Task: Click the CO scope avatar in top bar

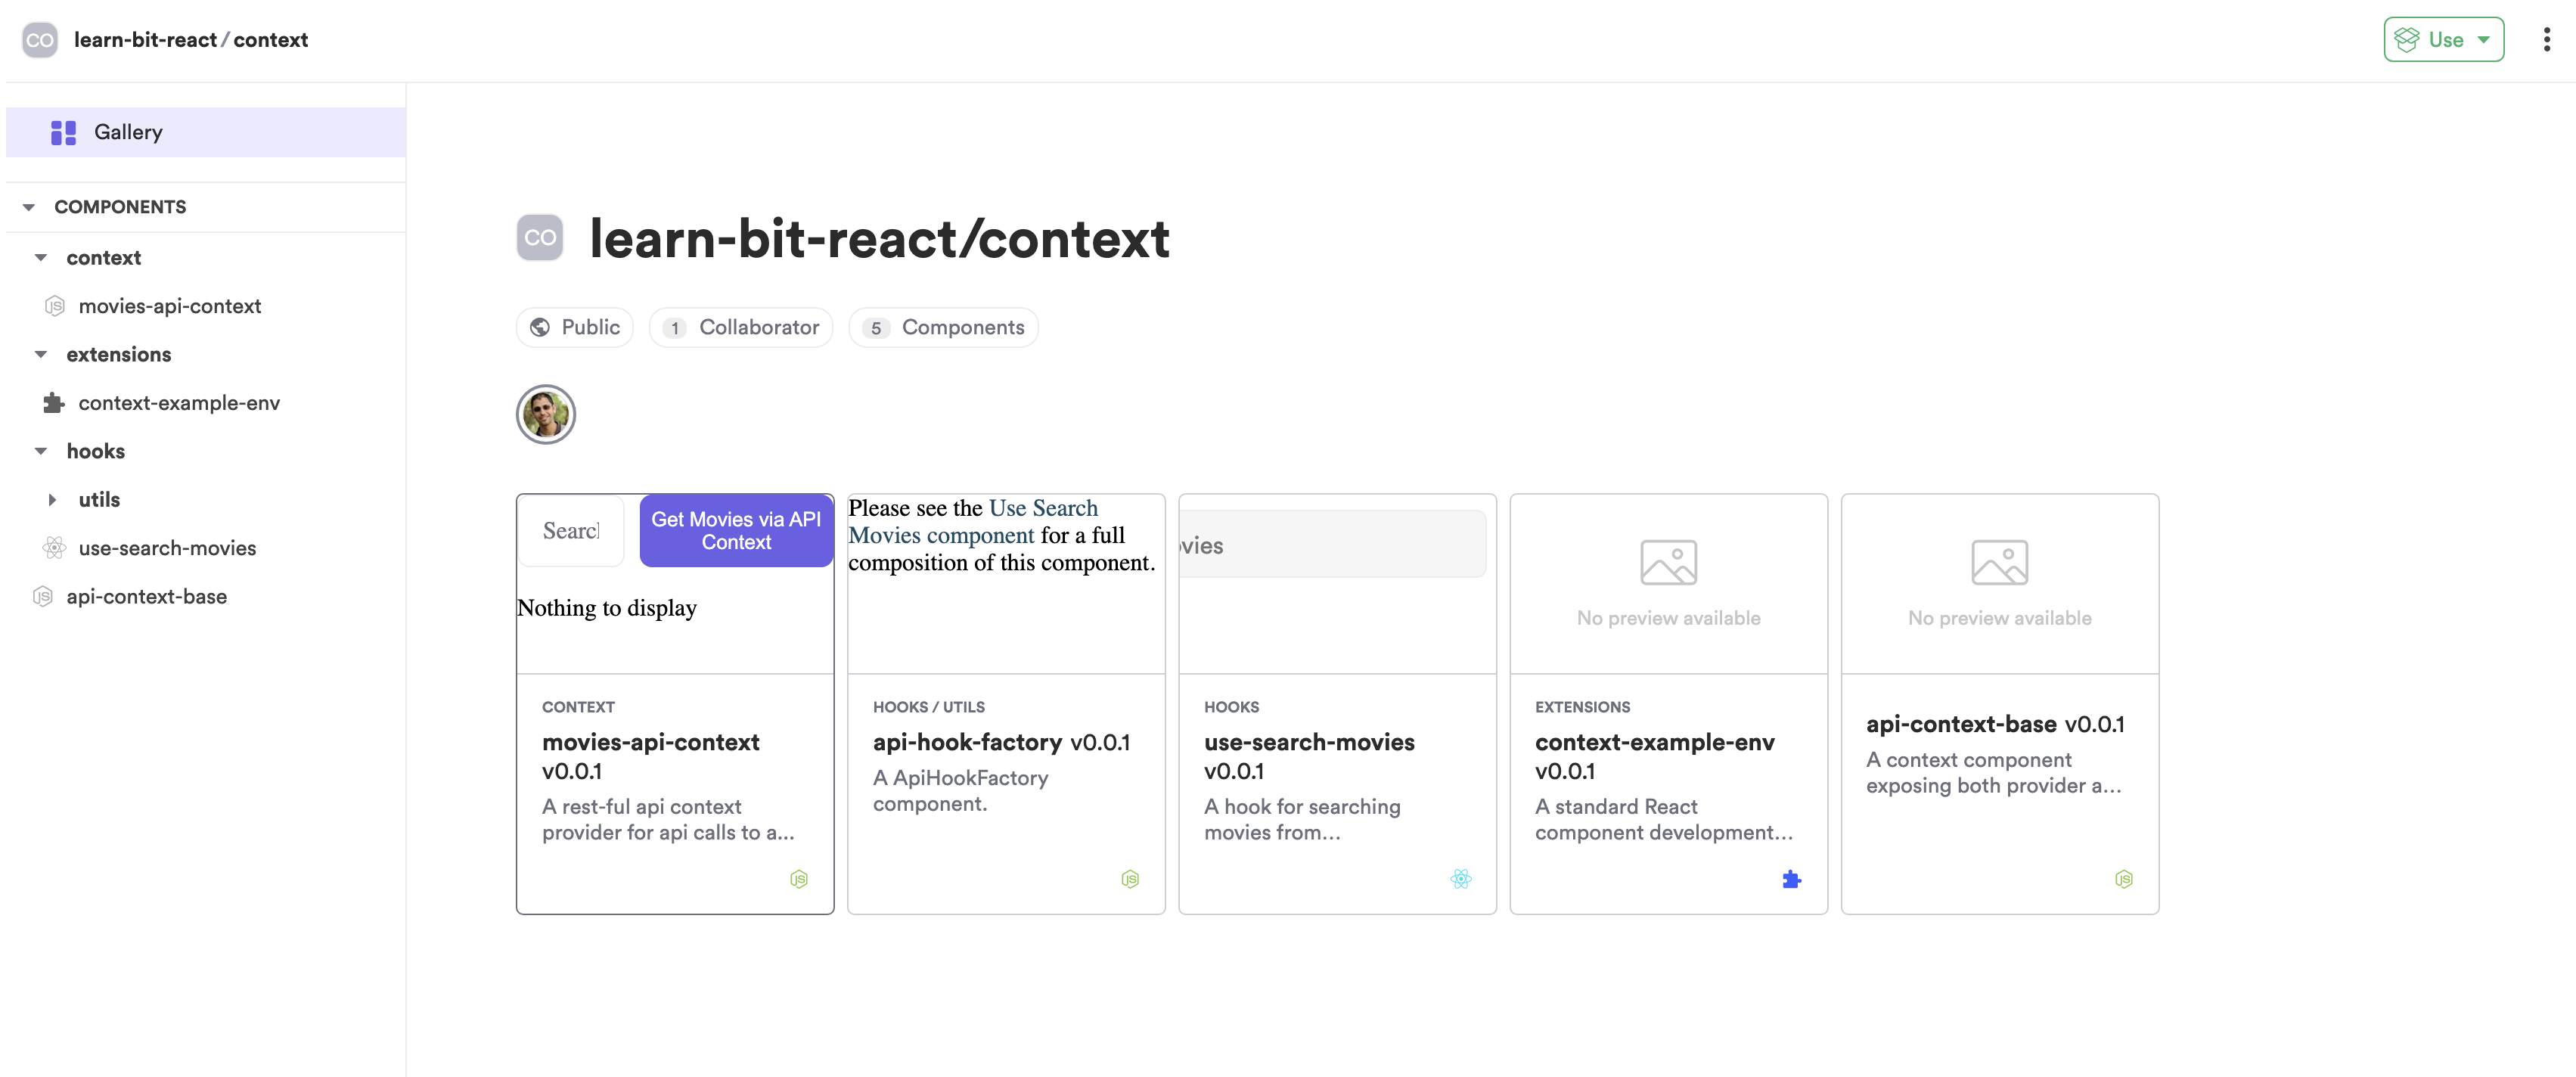Action: click(40, 40)
